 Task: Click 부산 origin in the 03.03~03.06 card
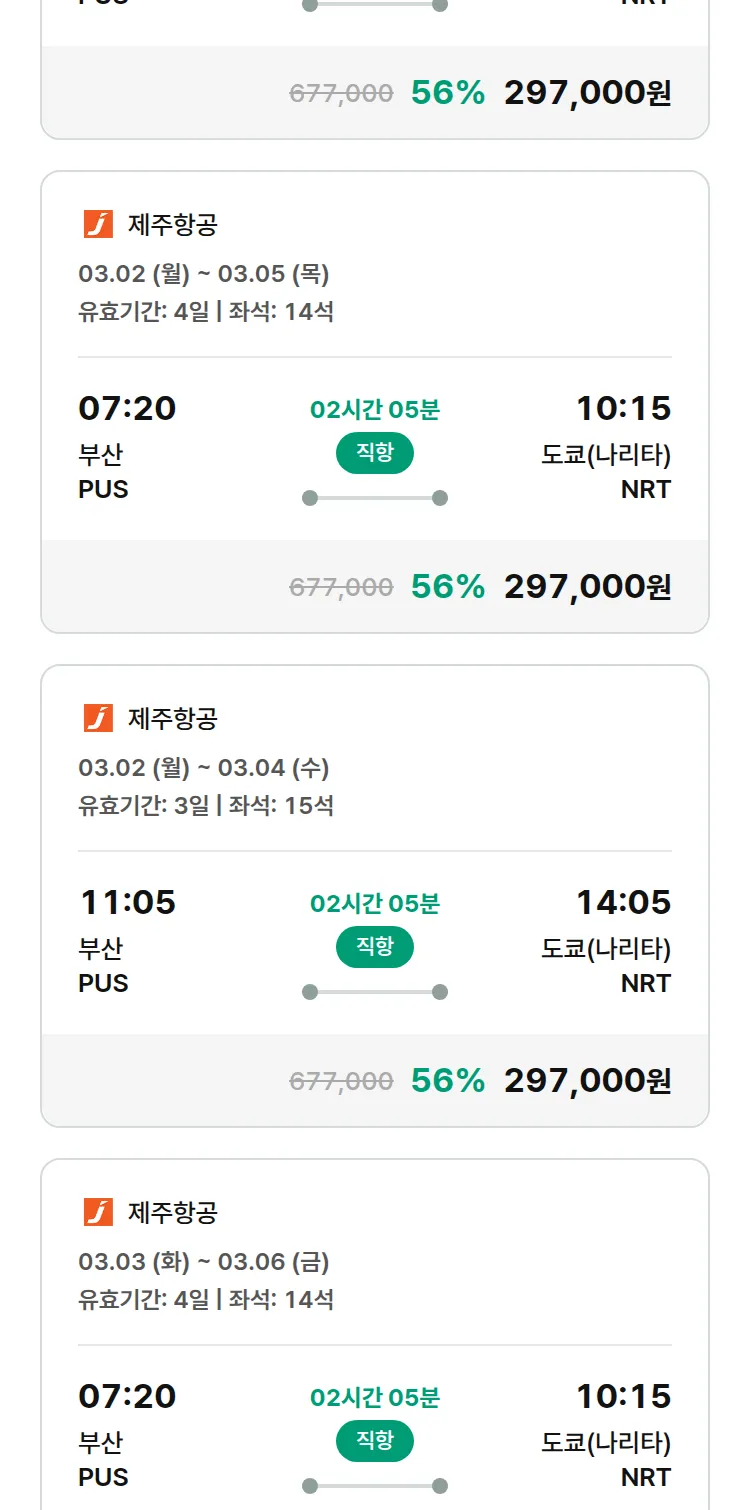pyautogui.click(x=101, y=1443)
